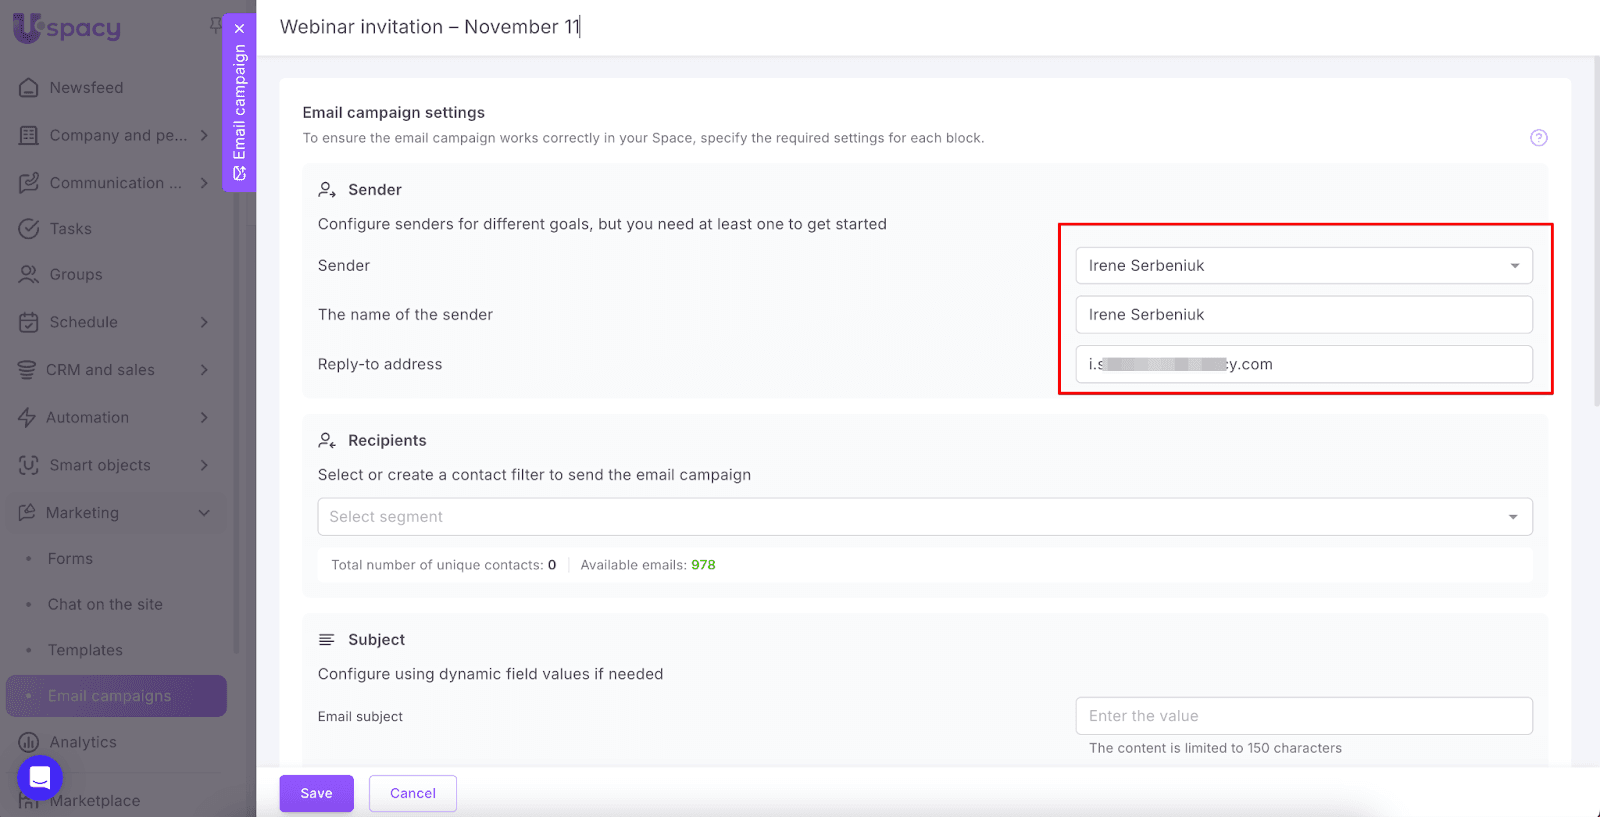1600x817 pixels.
Task: Open Email campaigns in the sidebar
Action: (110, 696)
